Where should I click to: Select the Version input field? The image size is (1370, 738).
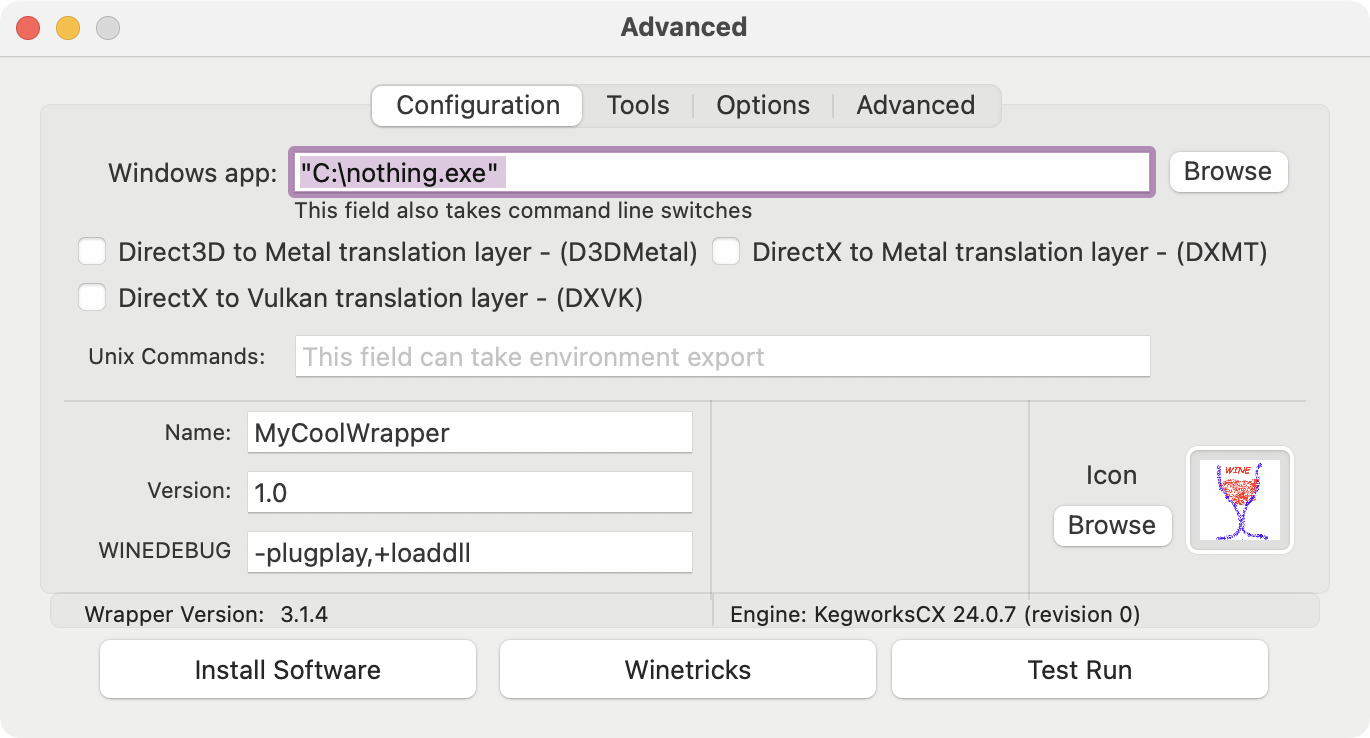[x=469, y=492]
